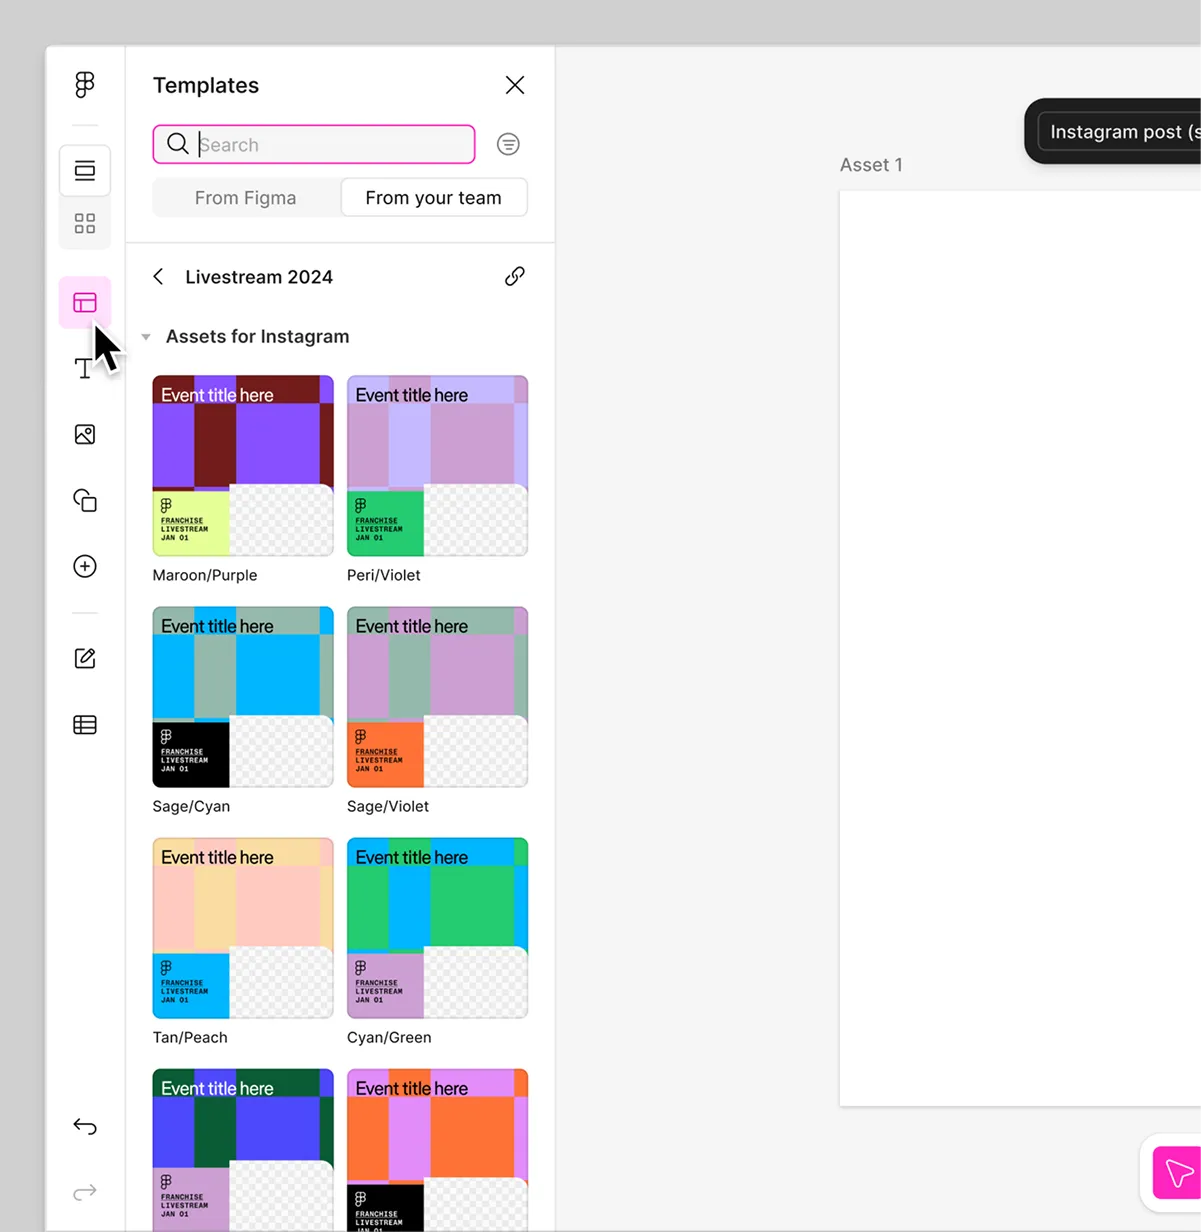Click the Instagram post size button
The image size is (1201, 1232).
click(x=1120, y=132)
